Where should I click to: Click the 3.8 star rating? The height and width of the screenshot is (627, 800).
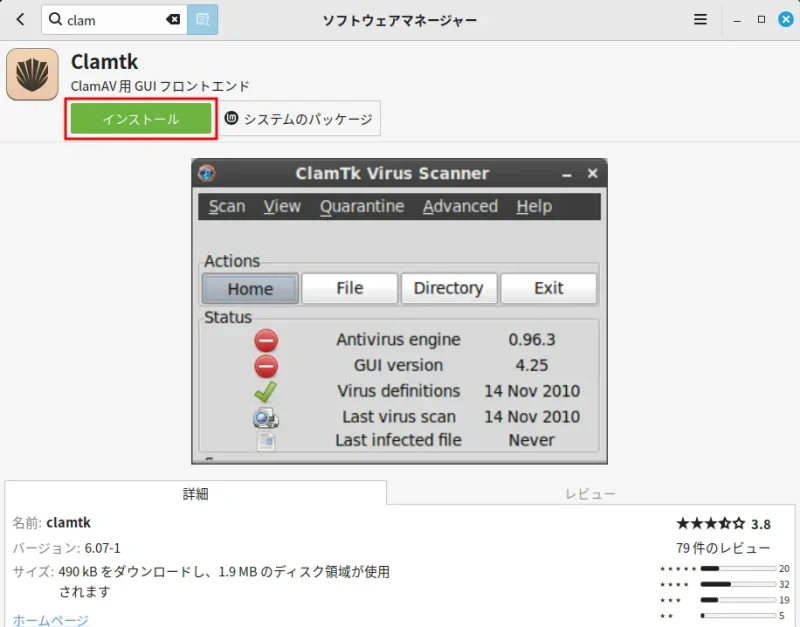tap(723, 524)
